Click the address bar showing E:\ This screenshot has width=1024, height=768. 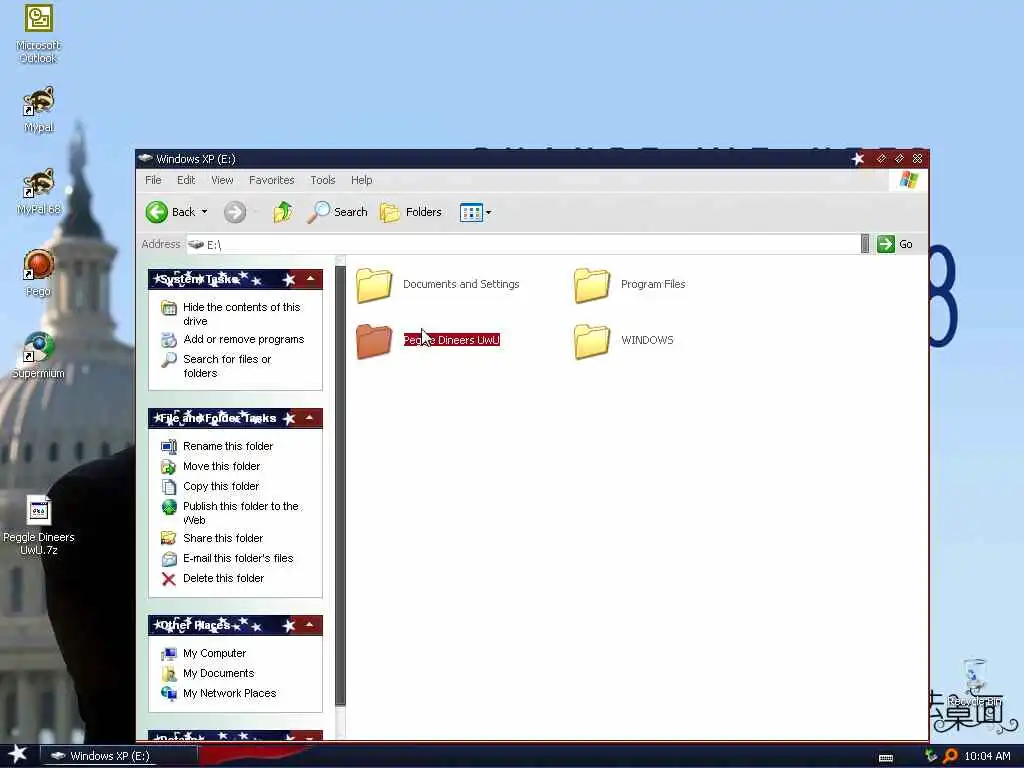point(522,244)
